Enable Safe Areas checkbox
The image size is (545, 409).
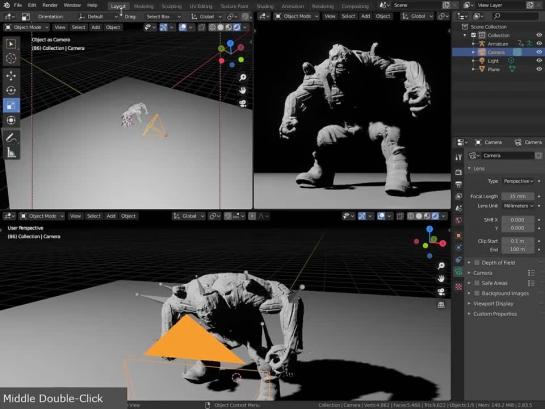(x=477, y=283)
